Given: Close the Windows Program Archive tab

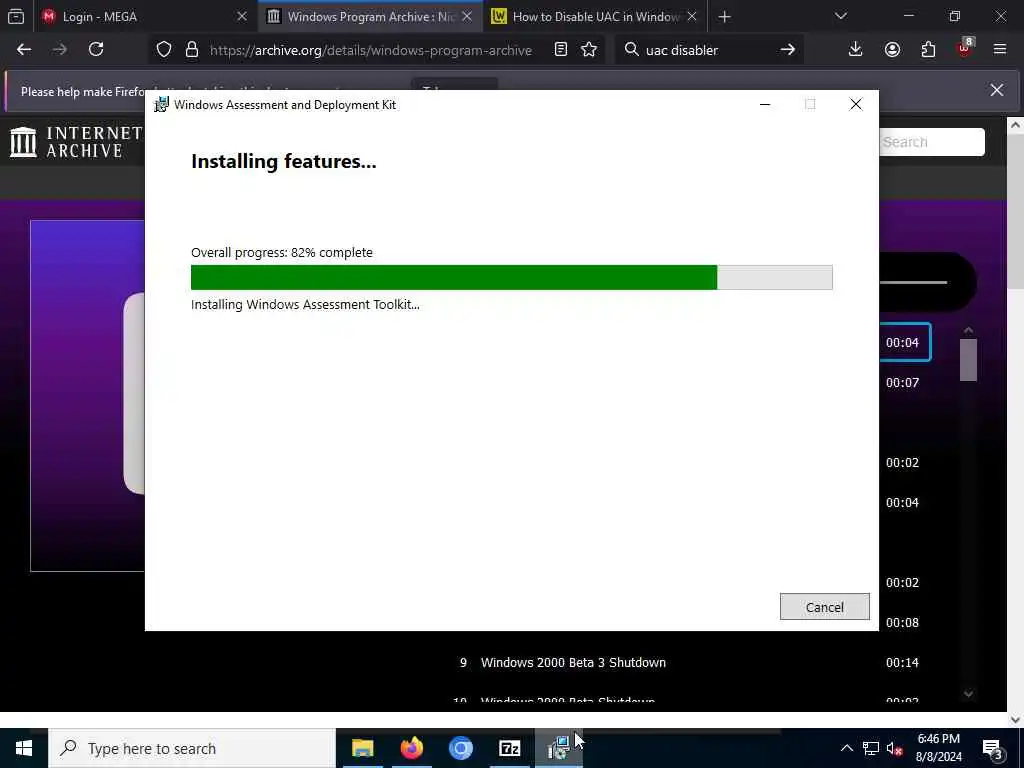Looking at the screenshot, I should coord(467,17).
